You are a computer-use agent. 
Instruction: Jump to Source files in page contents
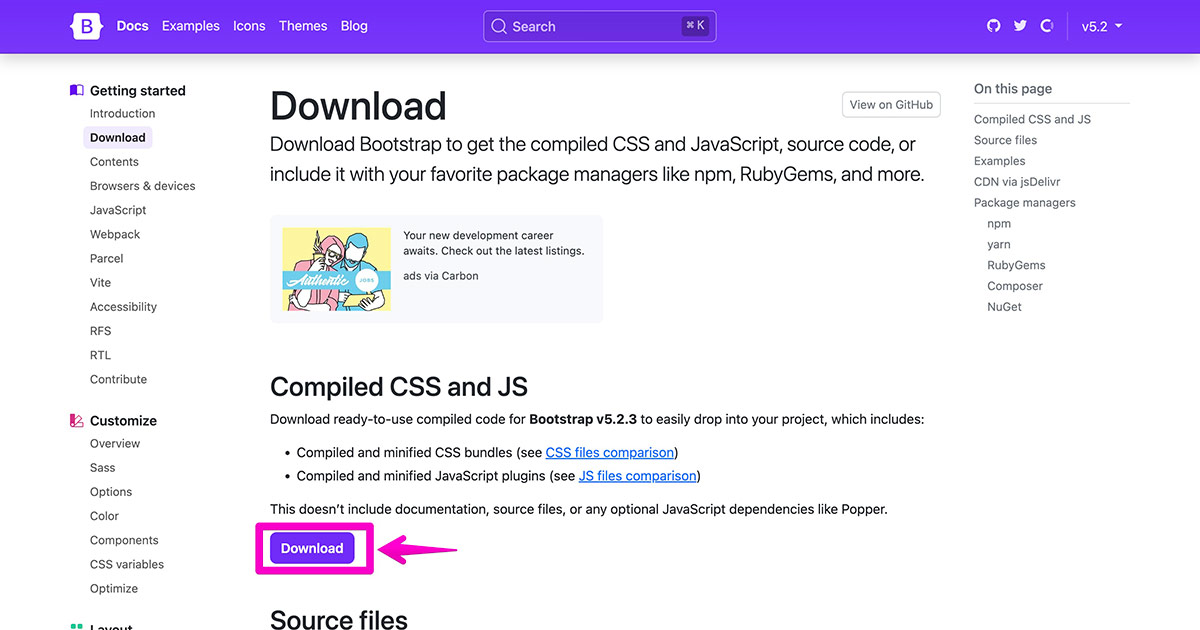[1005, 140]
